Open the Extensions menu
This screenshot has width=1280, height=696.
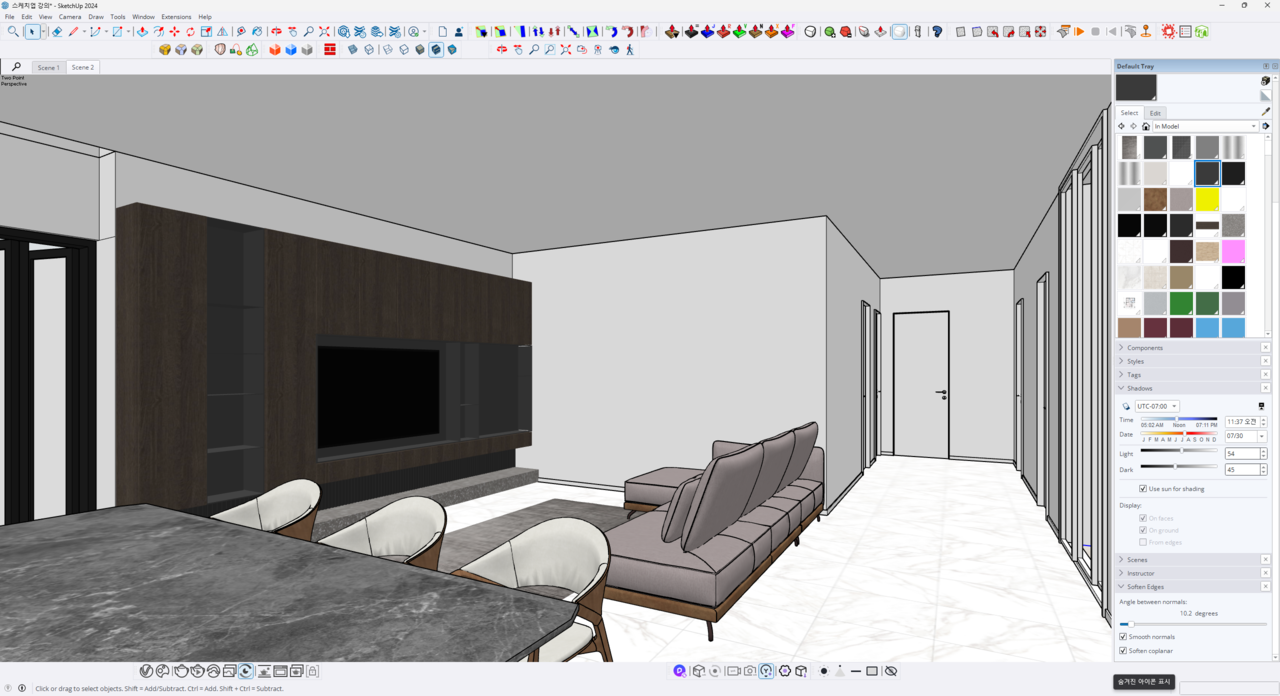176,17
